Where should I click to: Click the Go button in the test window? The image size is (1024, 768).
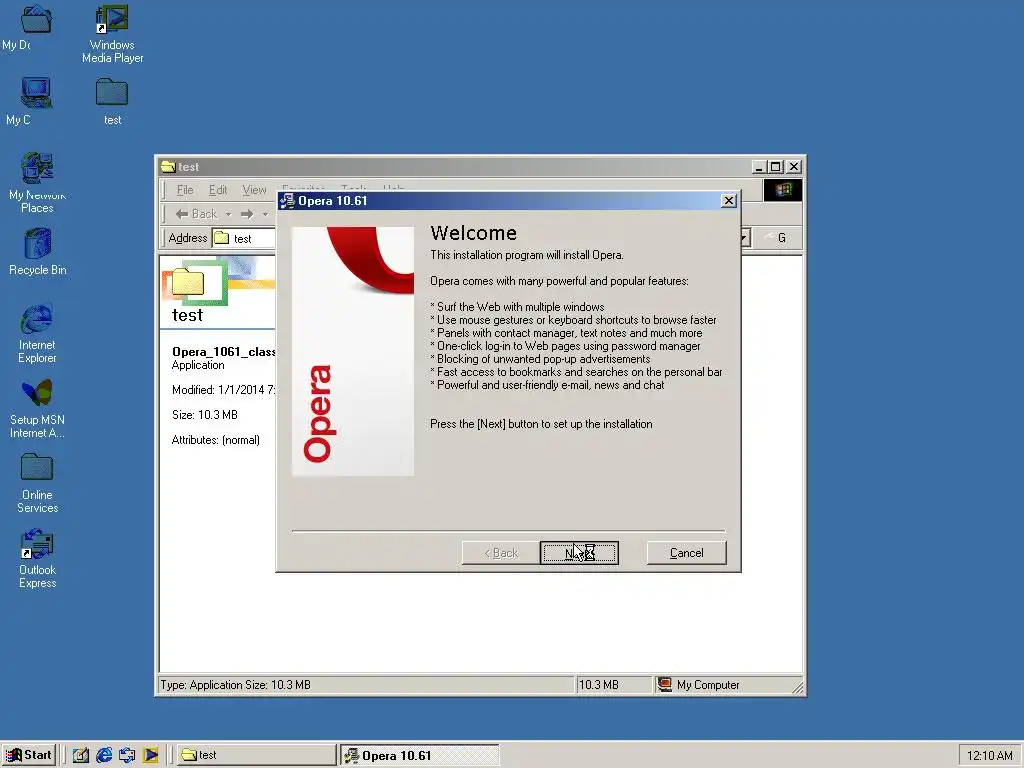tap(777, 238)
